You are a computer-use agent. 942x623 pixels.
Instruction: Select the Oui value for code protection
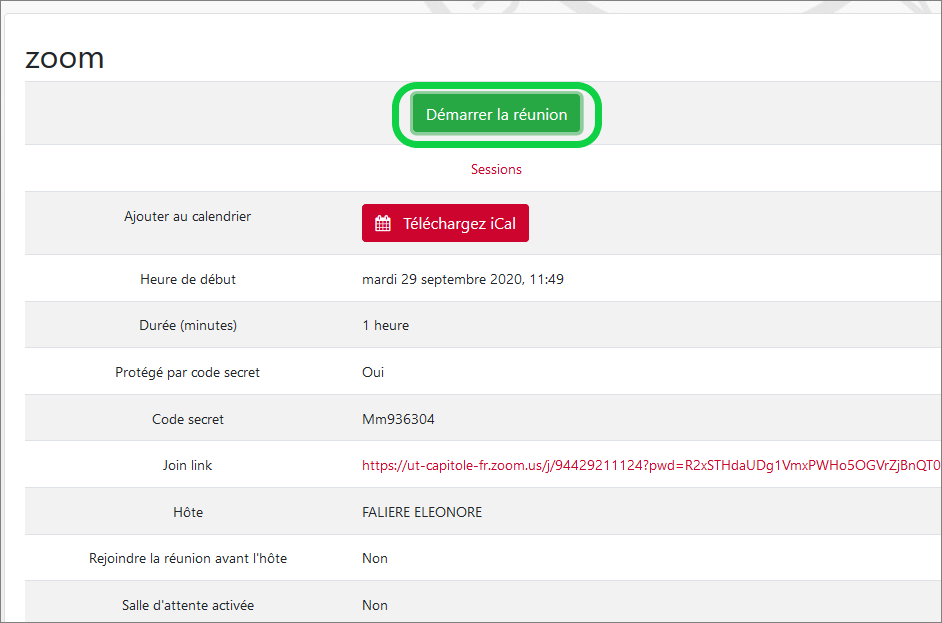372,372
